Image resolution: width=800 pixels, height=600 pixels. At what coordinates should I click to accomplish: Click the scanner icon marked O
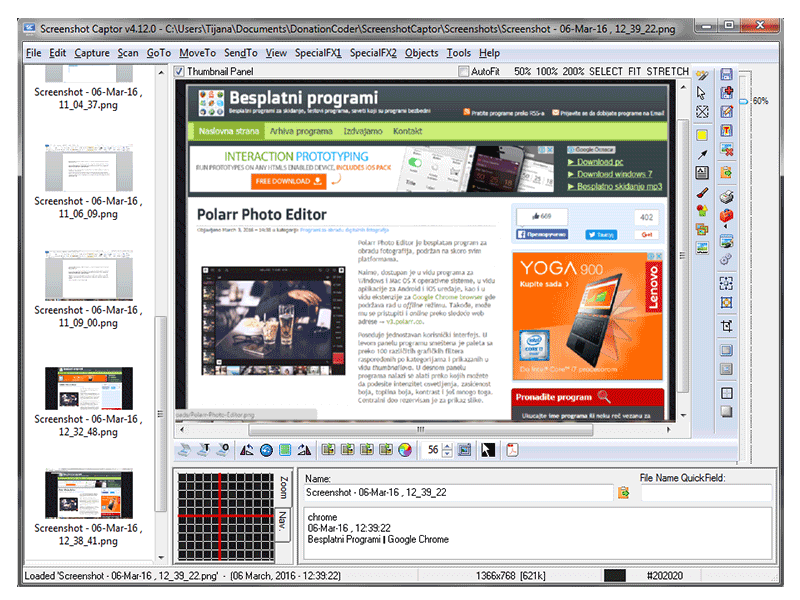[x=223, y=449]
